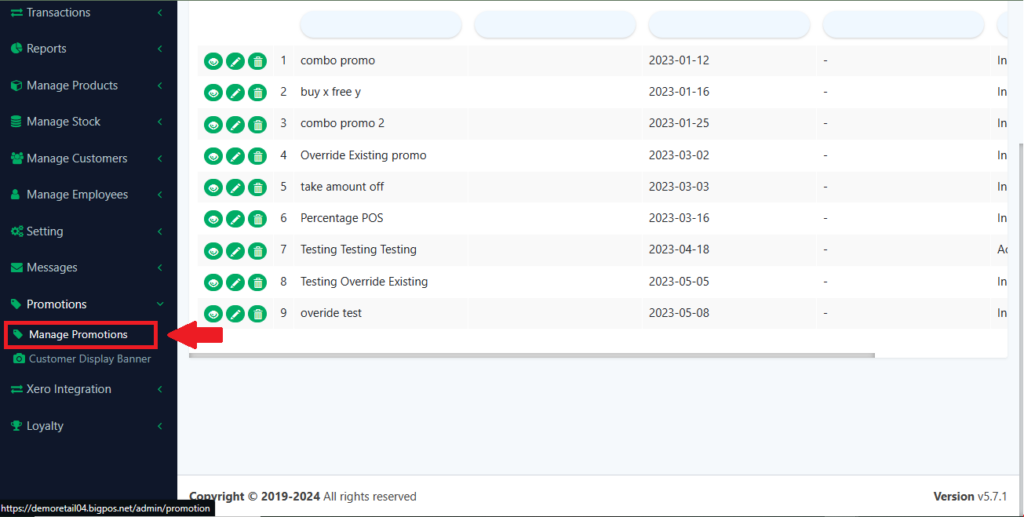1024x517 pixels.
Task: Click trash icon for Percentage POS row
Action: [257, 219]
